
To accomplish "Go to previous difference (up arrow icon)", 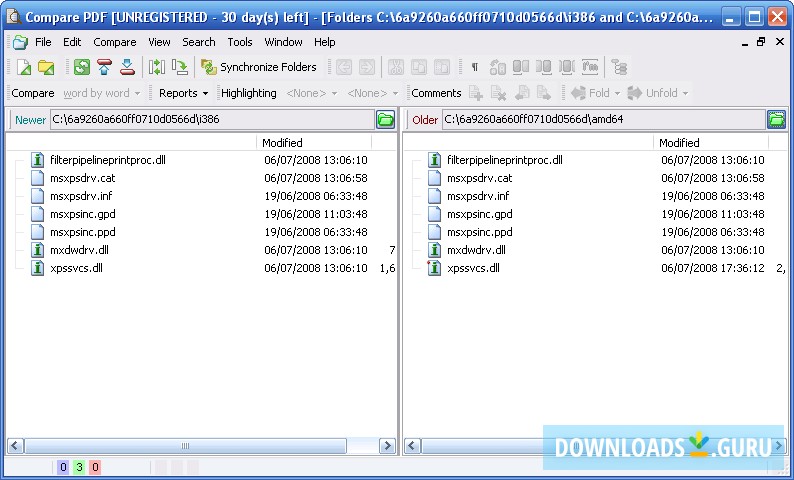I will [x=105, y=67].
